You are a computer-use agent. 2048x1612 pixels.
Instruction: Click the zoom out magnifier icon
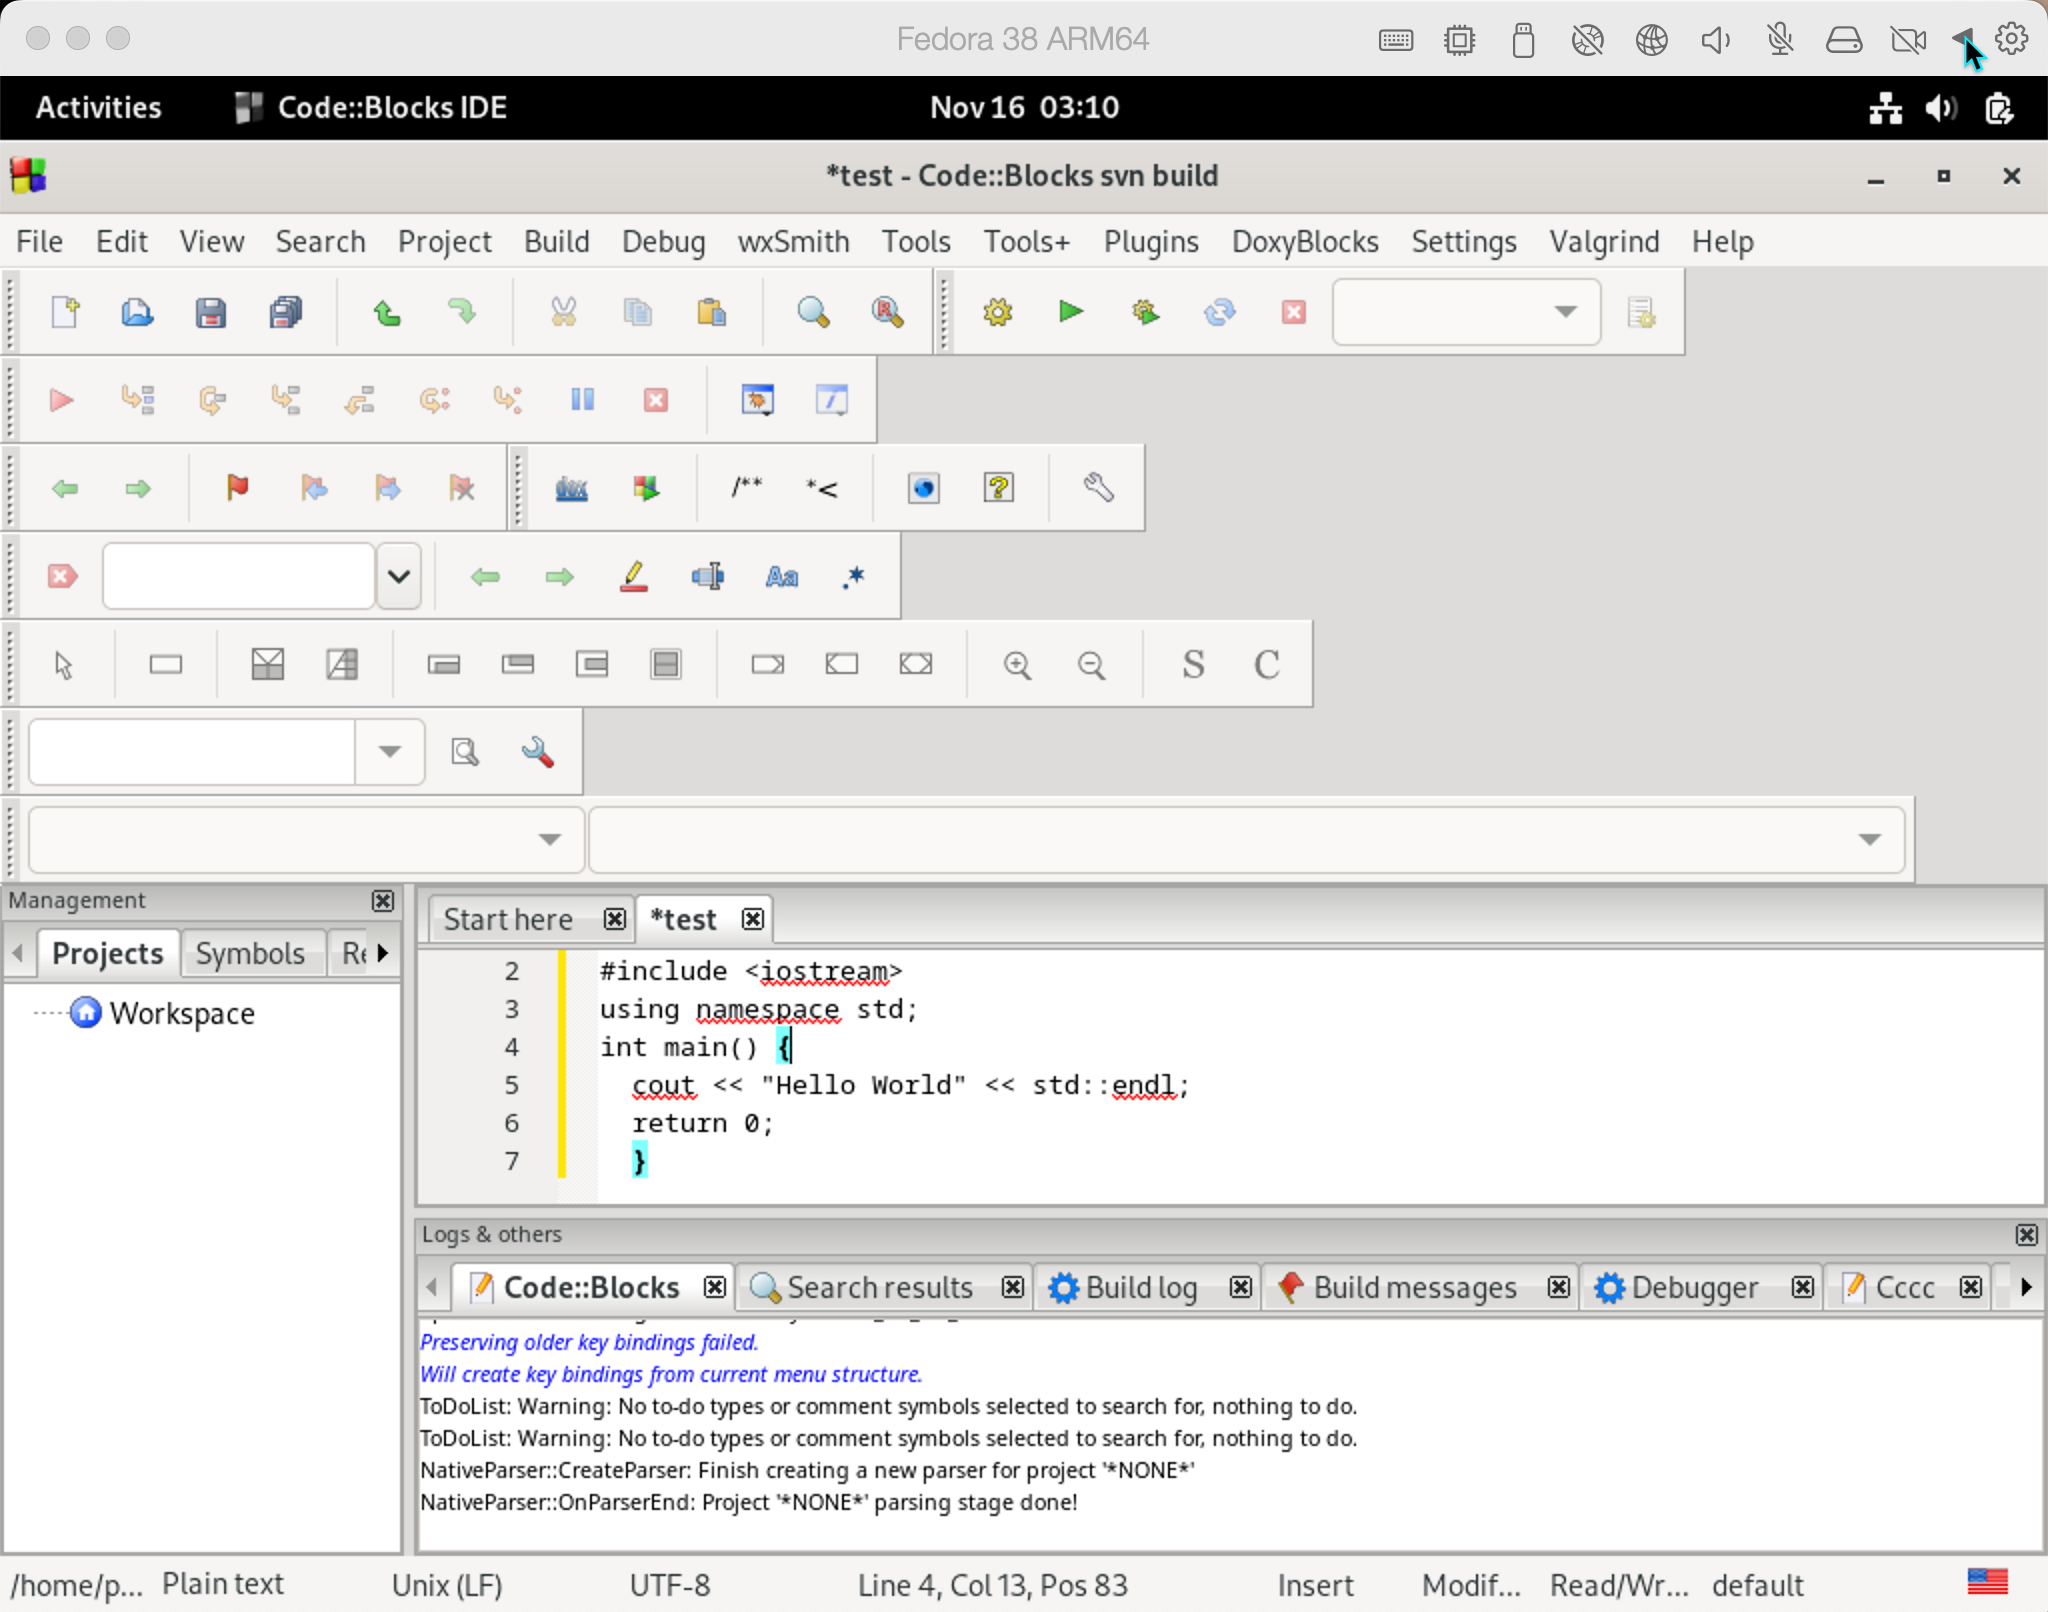pos(1091,664)
